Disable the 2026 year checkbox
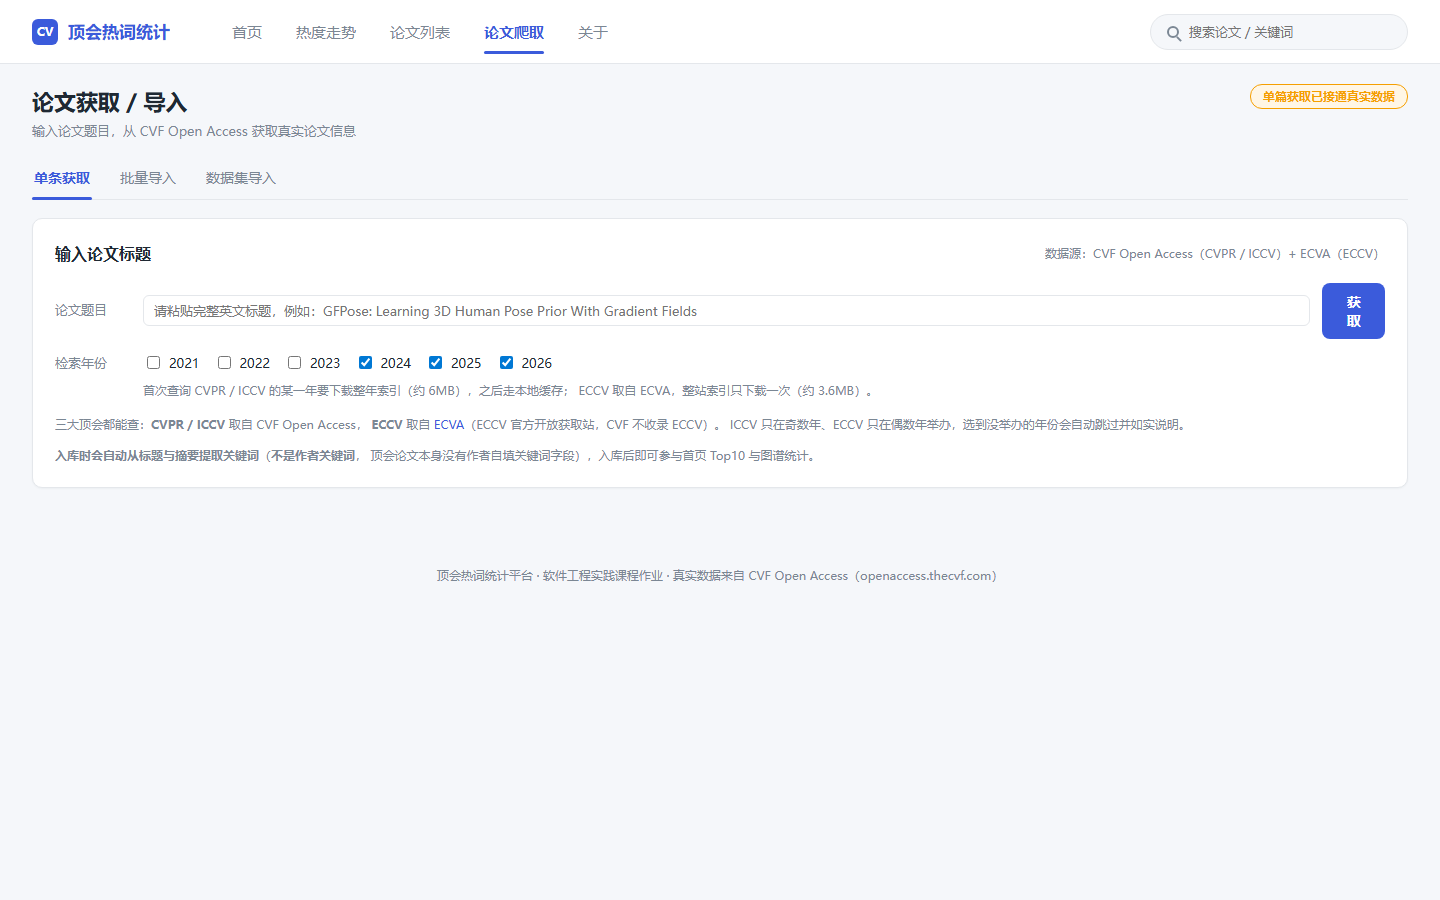 pos(507,363)
